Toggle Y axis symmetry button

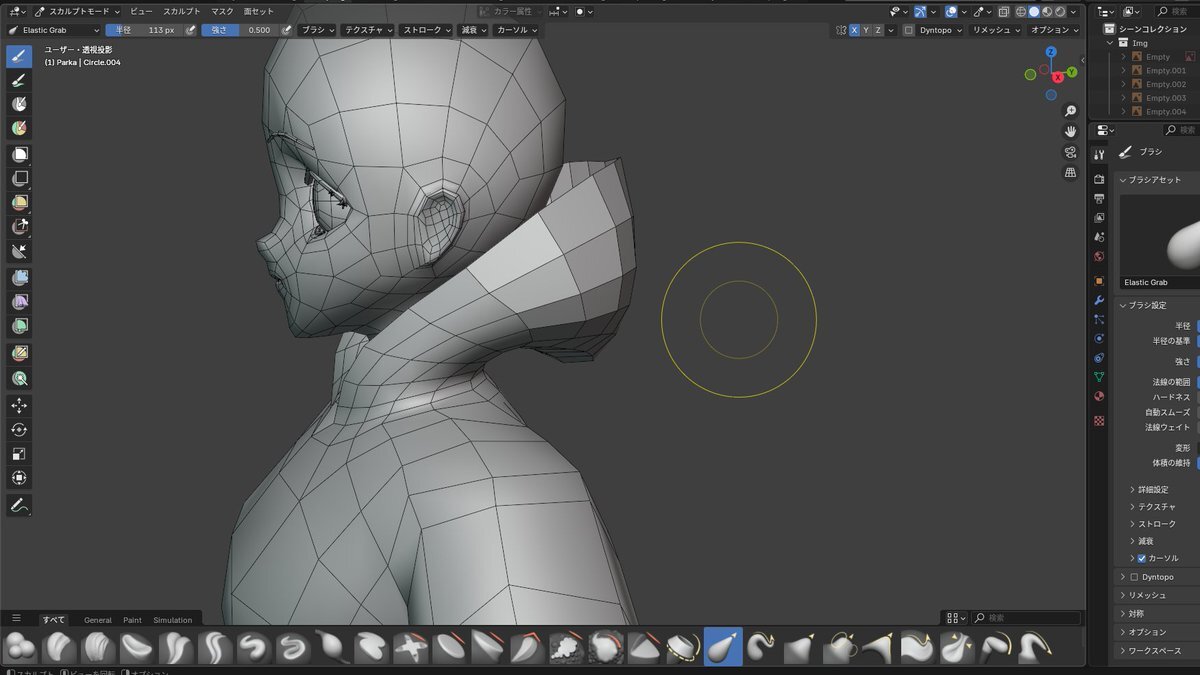click(x=866, y=30)
